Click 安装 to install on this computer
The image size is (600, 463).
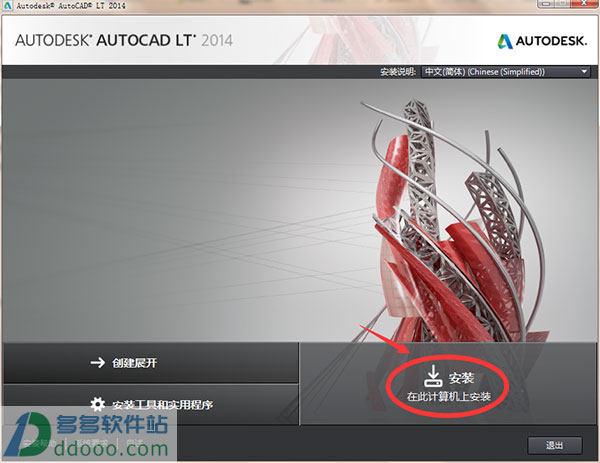[448, 384]
